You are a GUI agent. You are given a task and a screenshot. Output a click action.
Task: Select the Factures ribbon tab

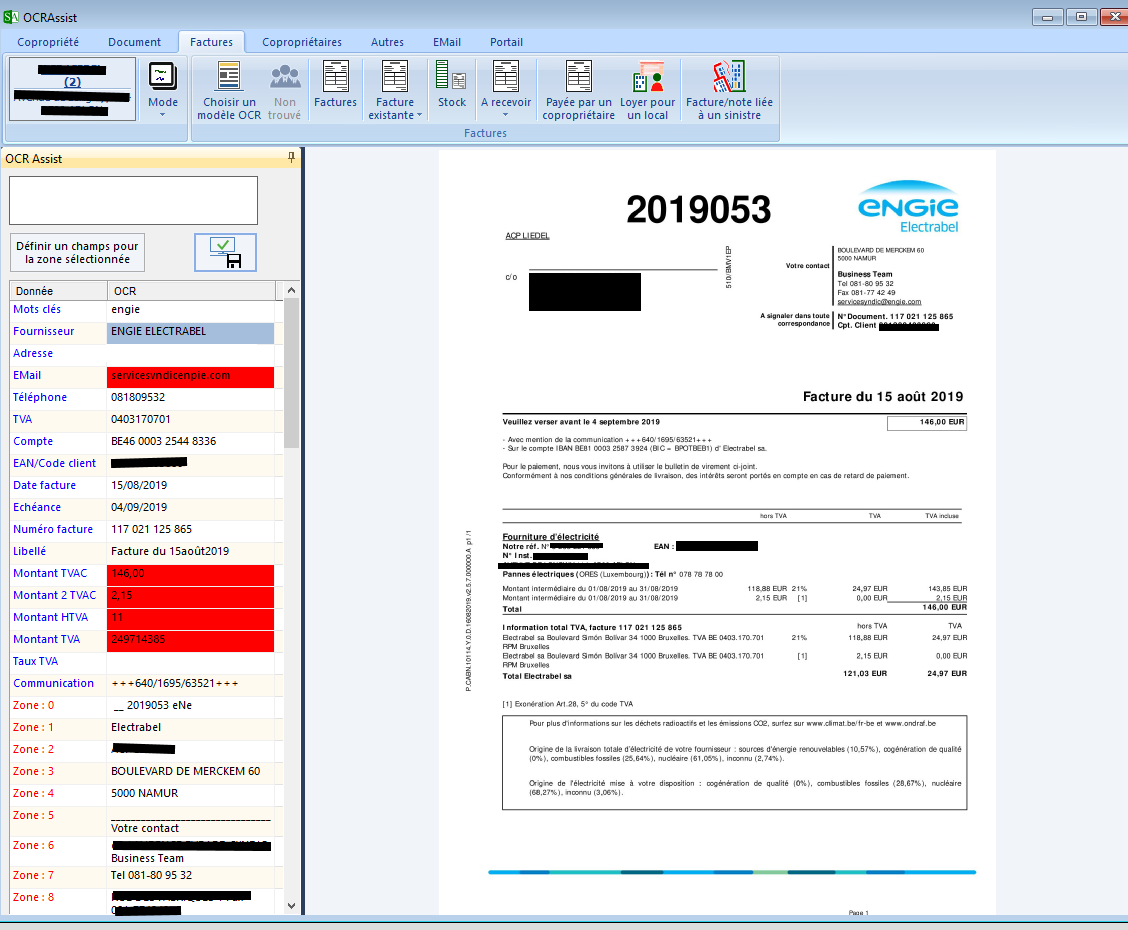point(212,42)
